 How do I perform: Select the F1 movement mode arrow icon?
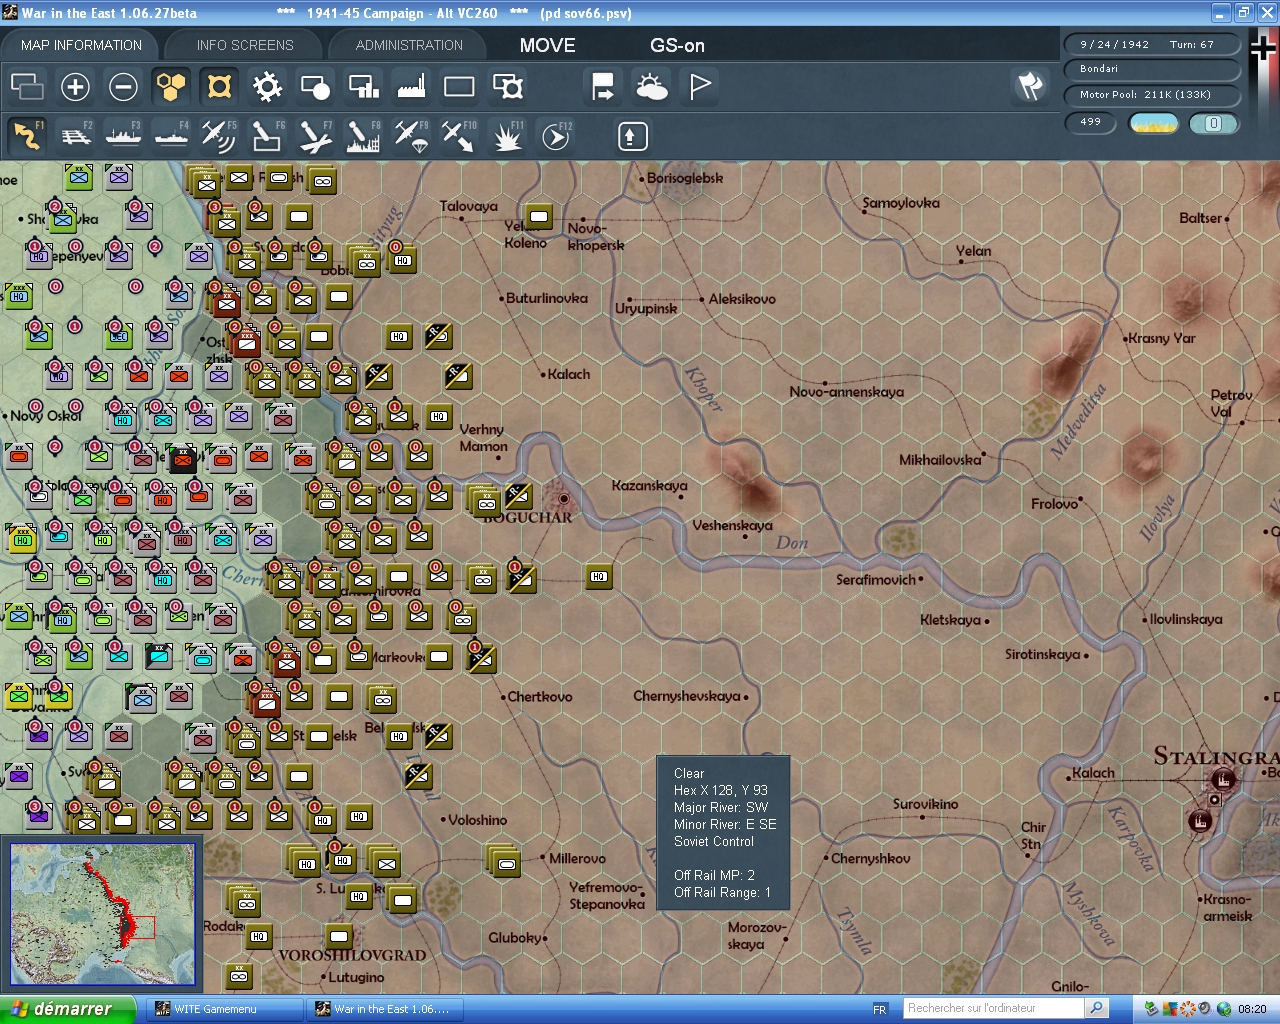(x=27, y=136)
